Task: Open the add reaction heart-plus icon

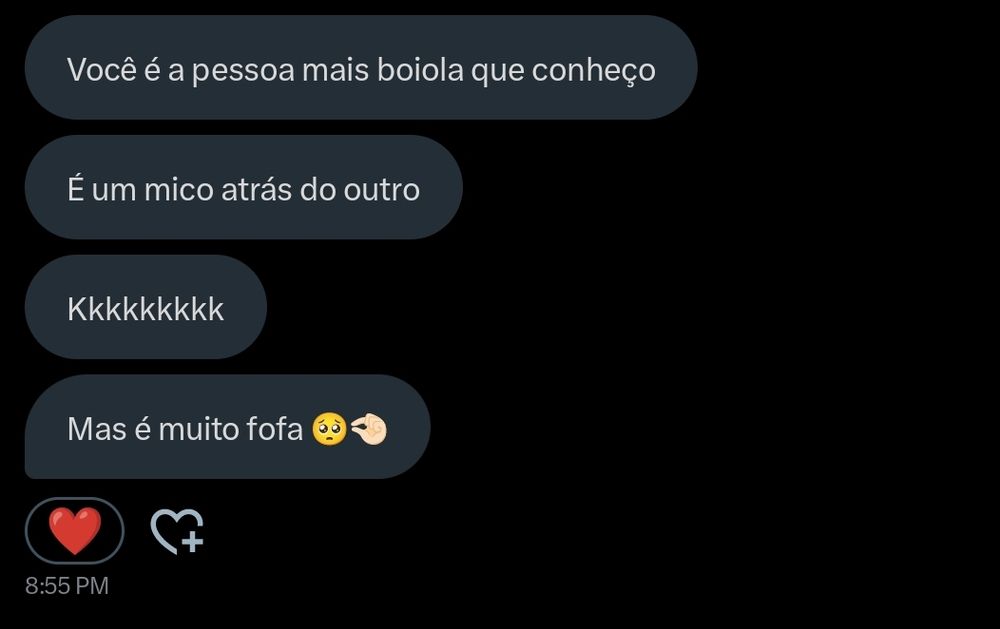Action: pyautogui.click(x=177, y=531)
